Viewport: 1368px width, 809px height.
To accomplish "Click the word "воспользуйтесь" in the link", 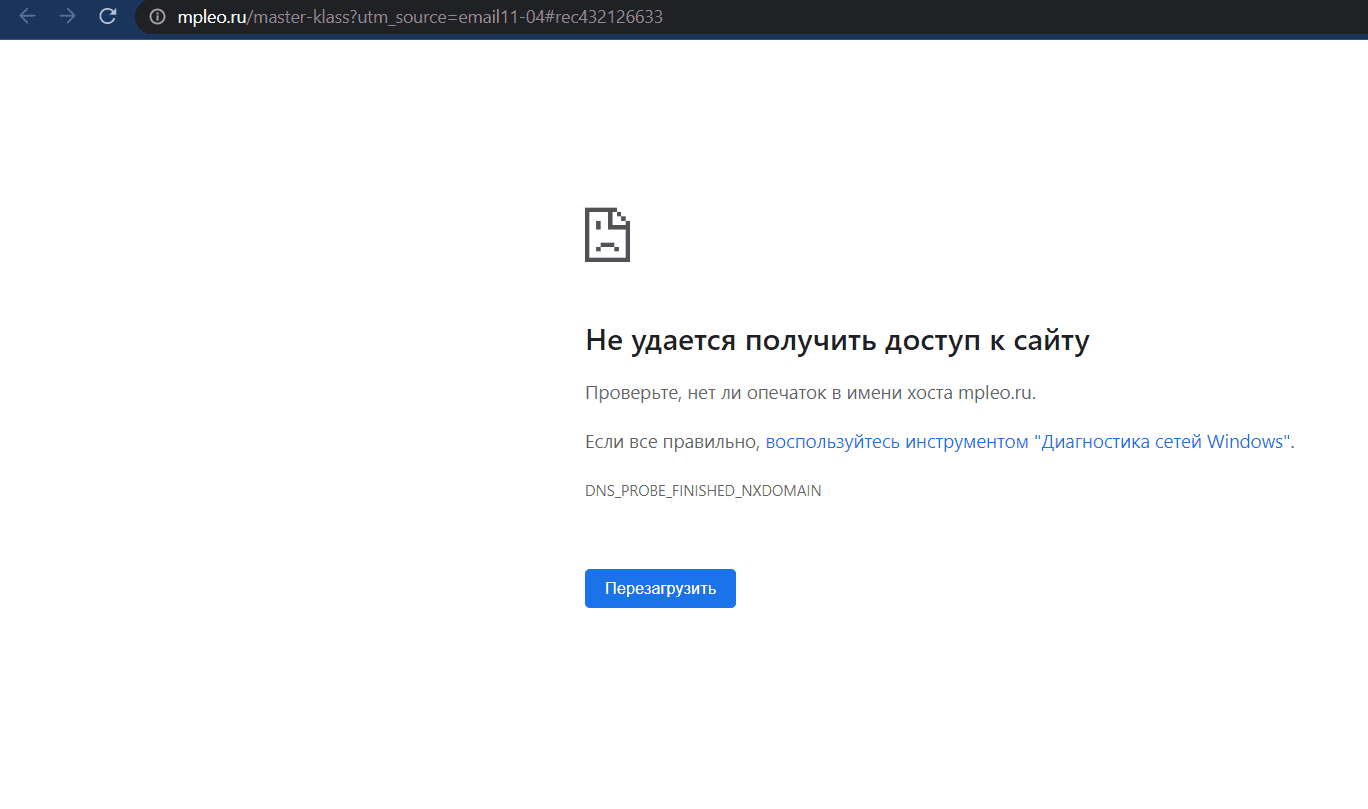I will (832, 442).
